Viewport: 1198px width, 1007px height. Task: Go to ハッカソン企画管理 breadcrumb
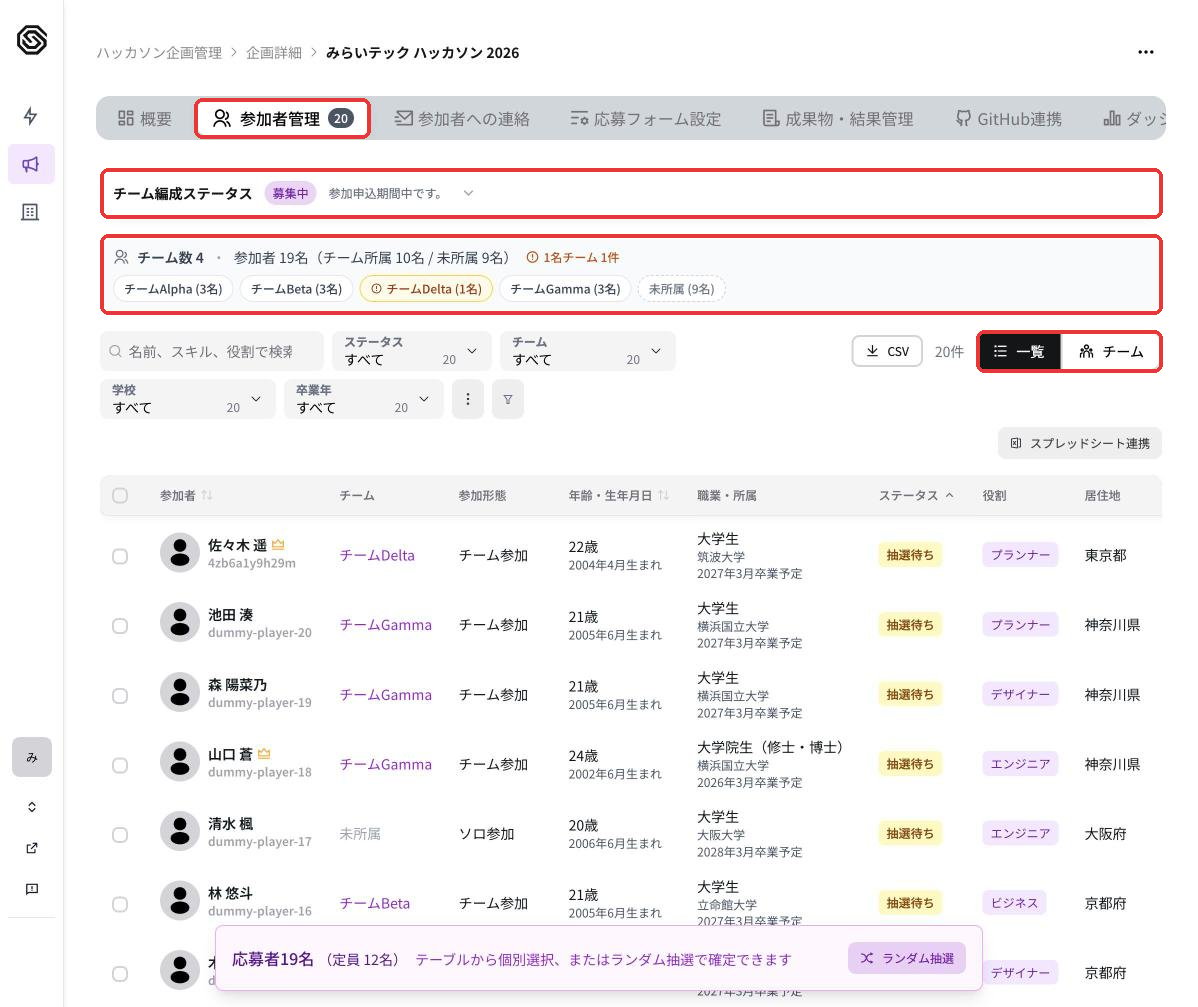pyautogui.click(x=159, y=53)
